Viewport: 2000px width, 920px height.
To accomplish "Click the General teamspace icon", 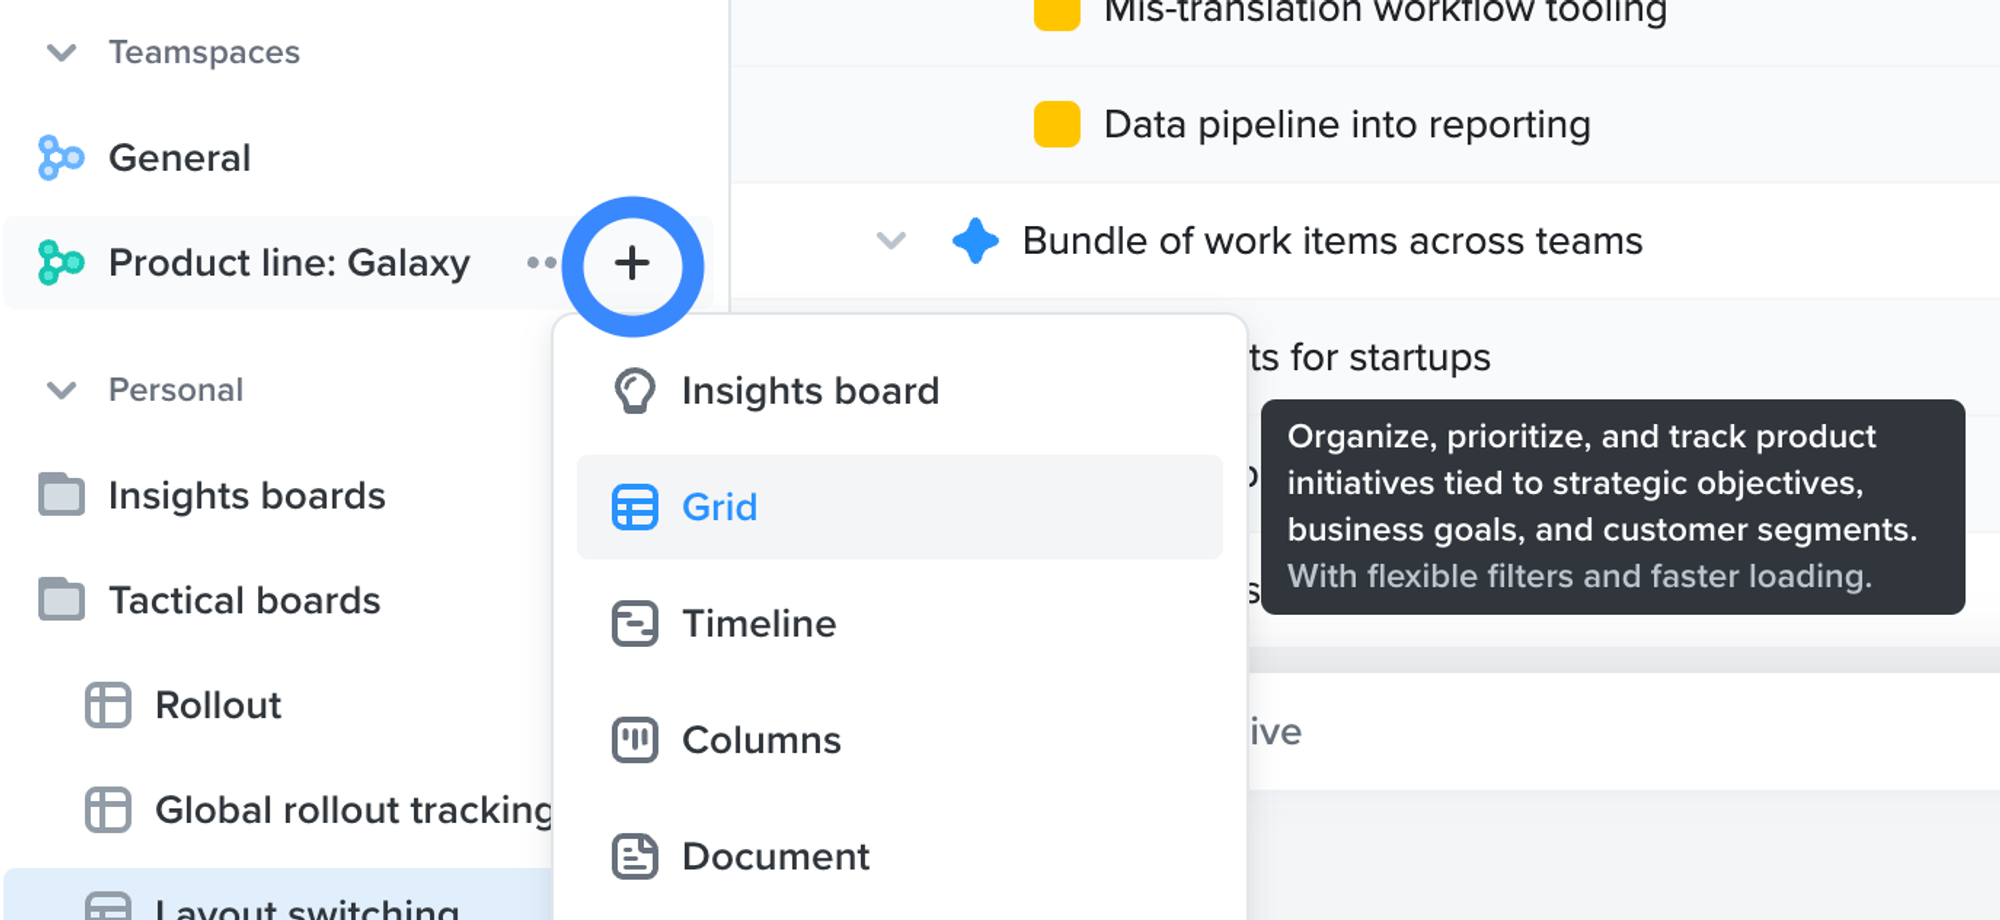I will pos(61,157).
